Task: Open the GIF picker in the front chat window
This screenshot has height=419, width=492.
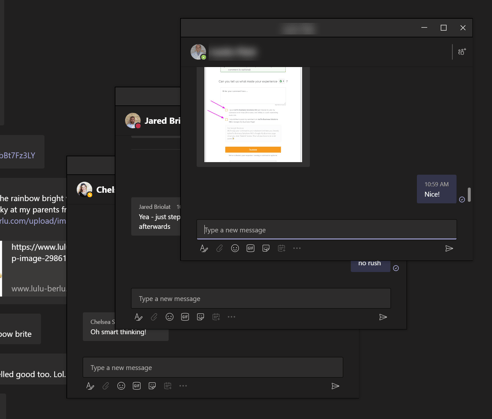Action: [250, 248]
